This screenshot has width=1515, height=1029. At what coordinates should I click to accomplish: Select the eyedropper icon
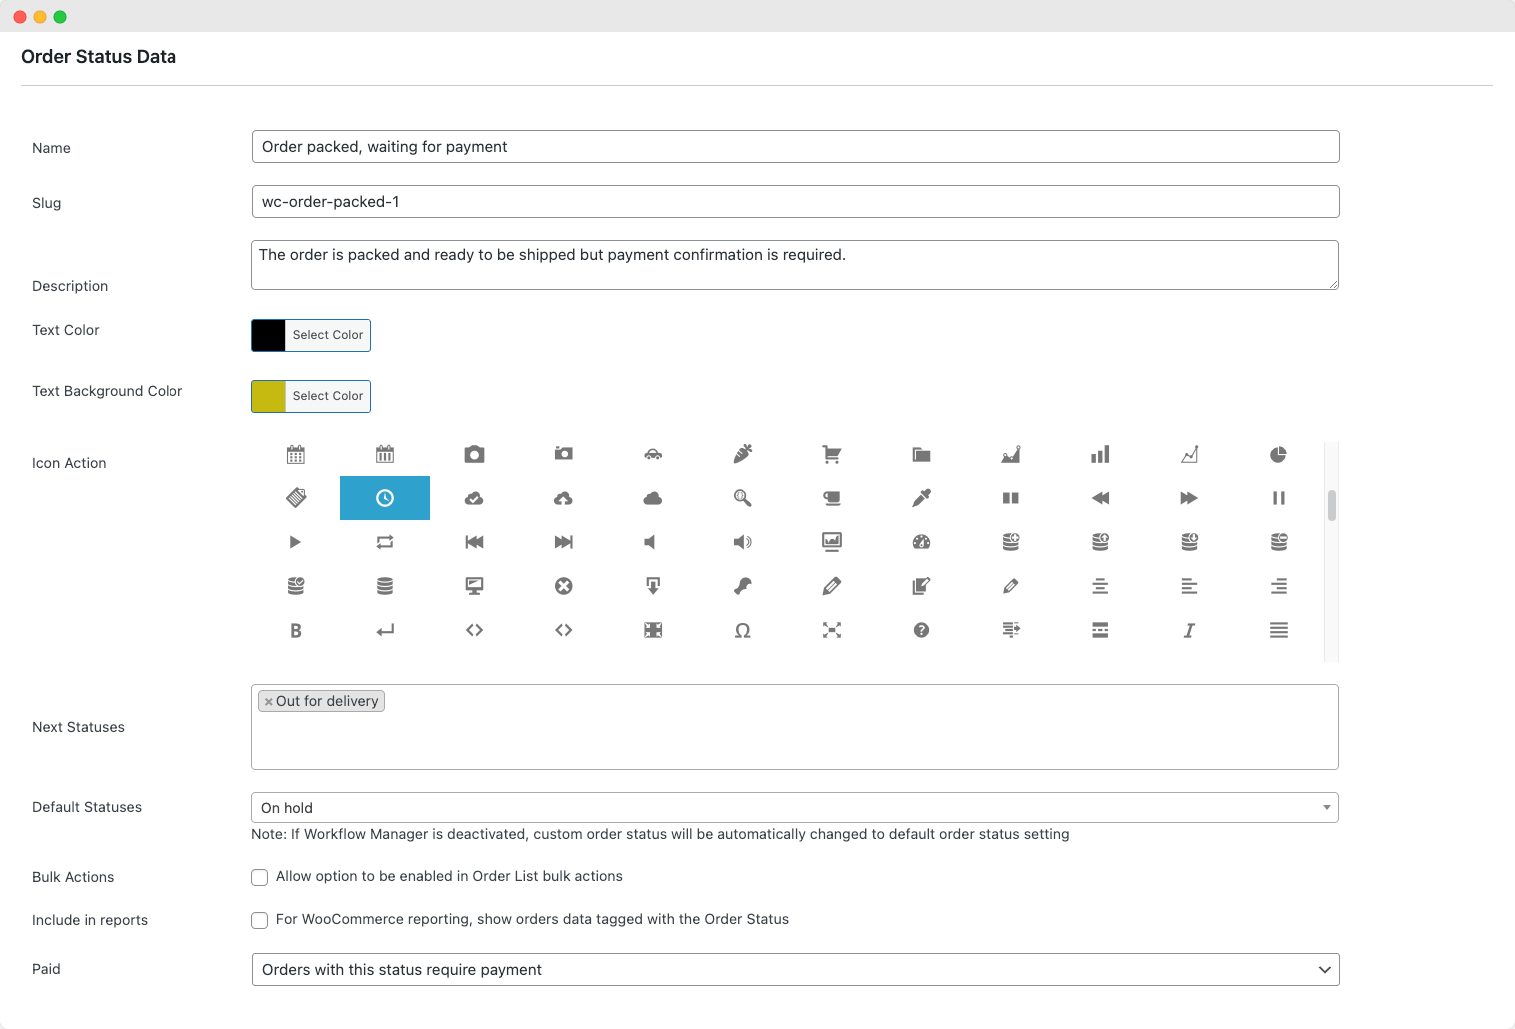click(920, 498)
